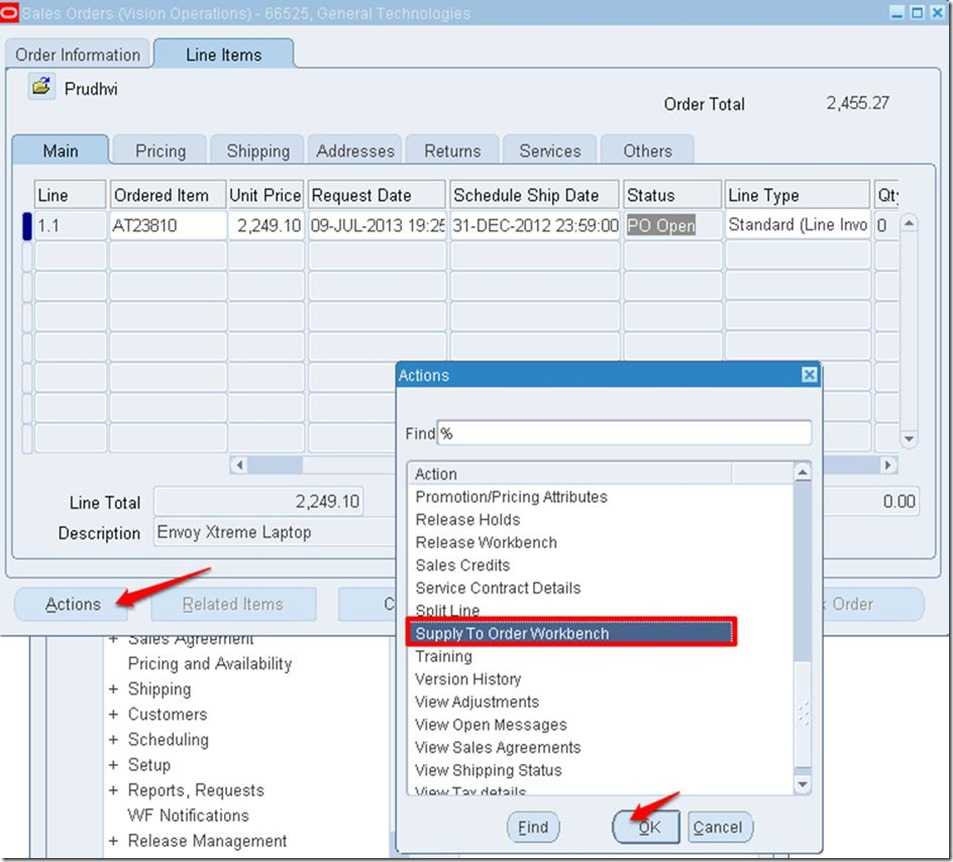Select View Adjustments action
The width and height of the screenshot is (953, 862).
[477, 702]
